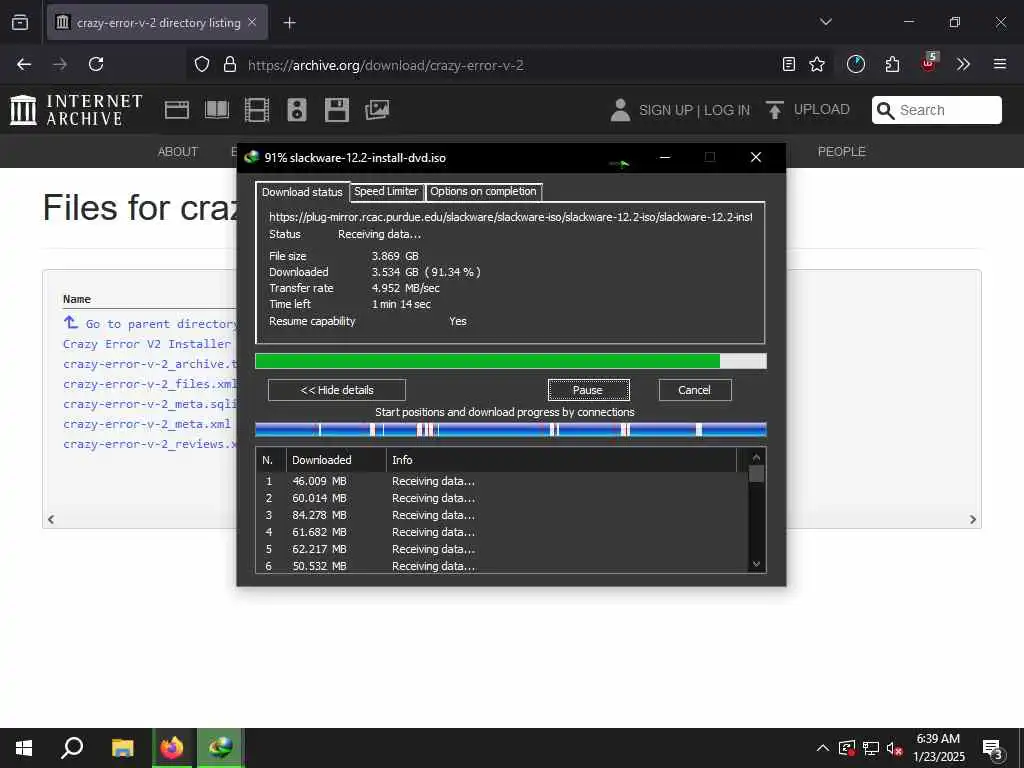Open Windows taskbar search

click(72, 748)
